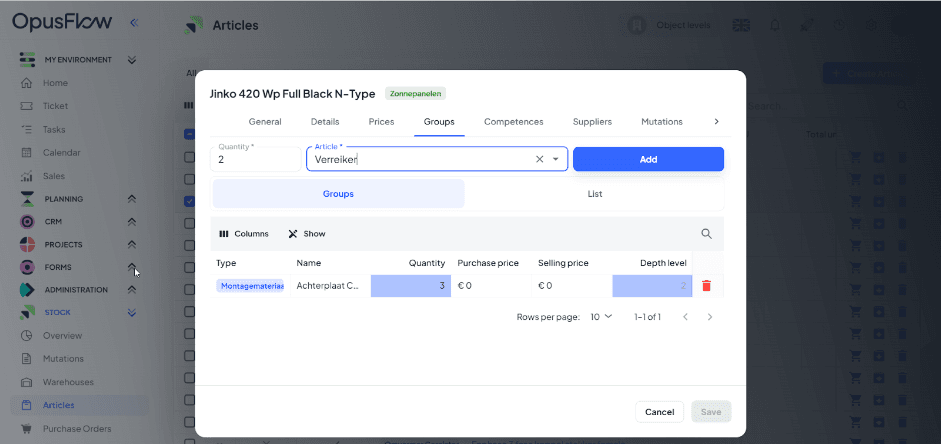
Task: Click the Add button
Action: click(648, 159)
